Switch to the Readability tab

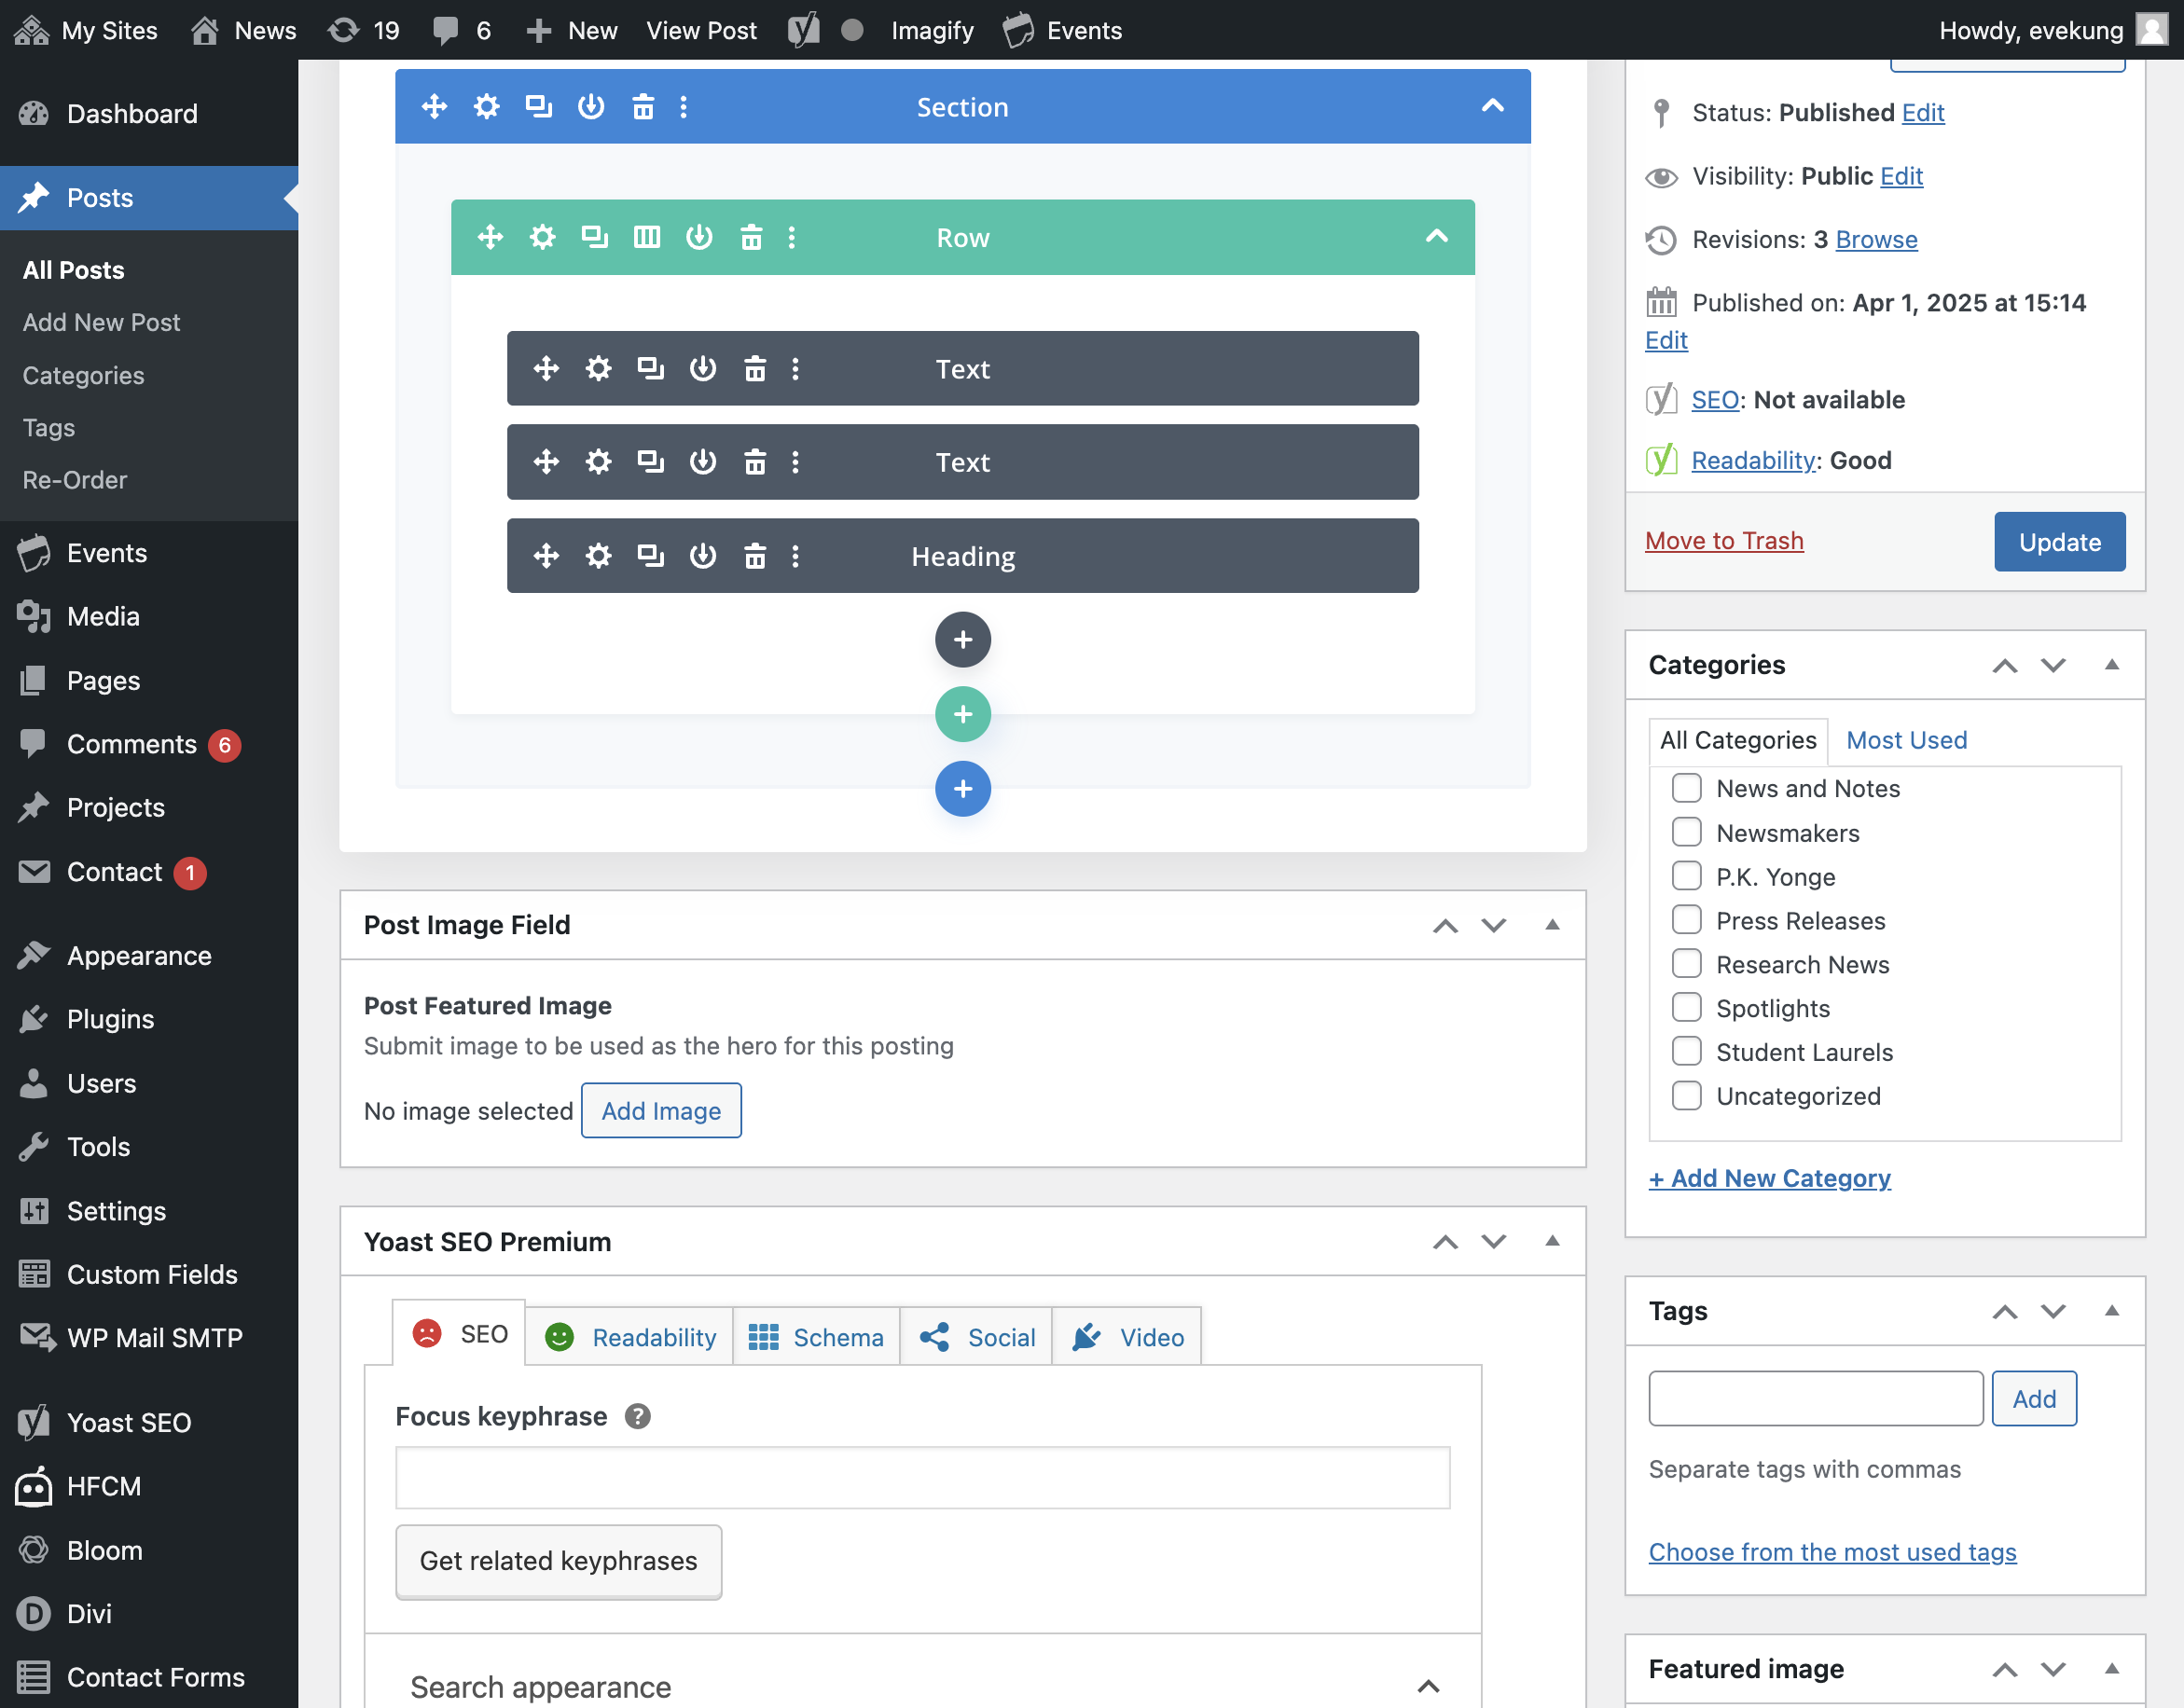tap(630, 1337)
